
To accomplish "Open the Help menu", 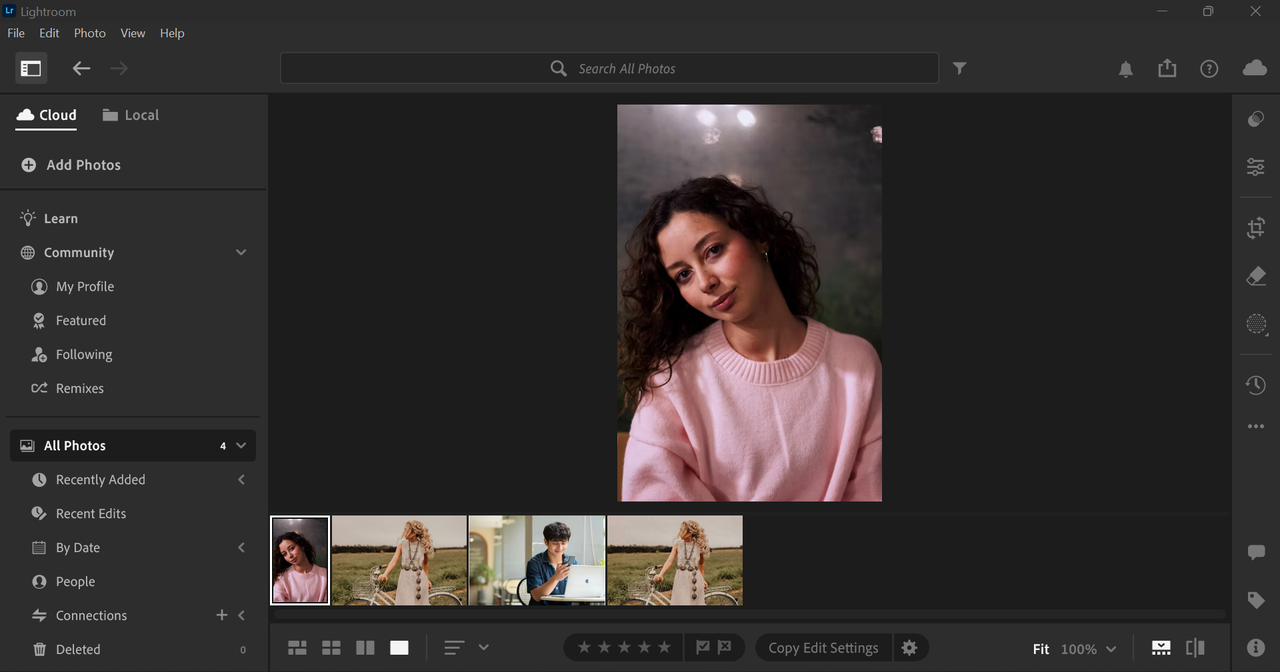I will point(172,33).
